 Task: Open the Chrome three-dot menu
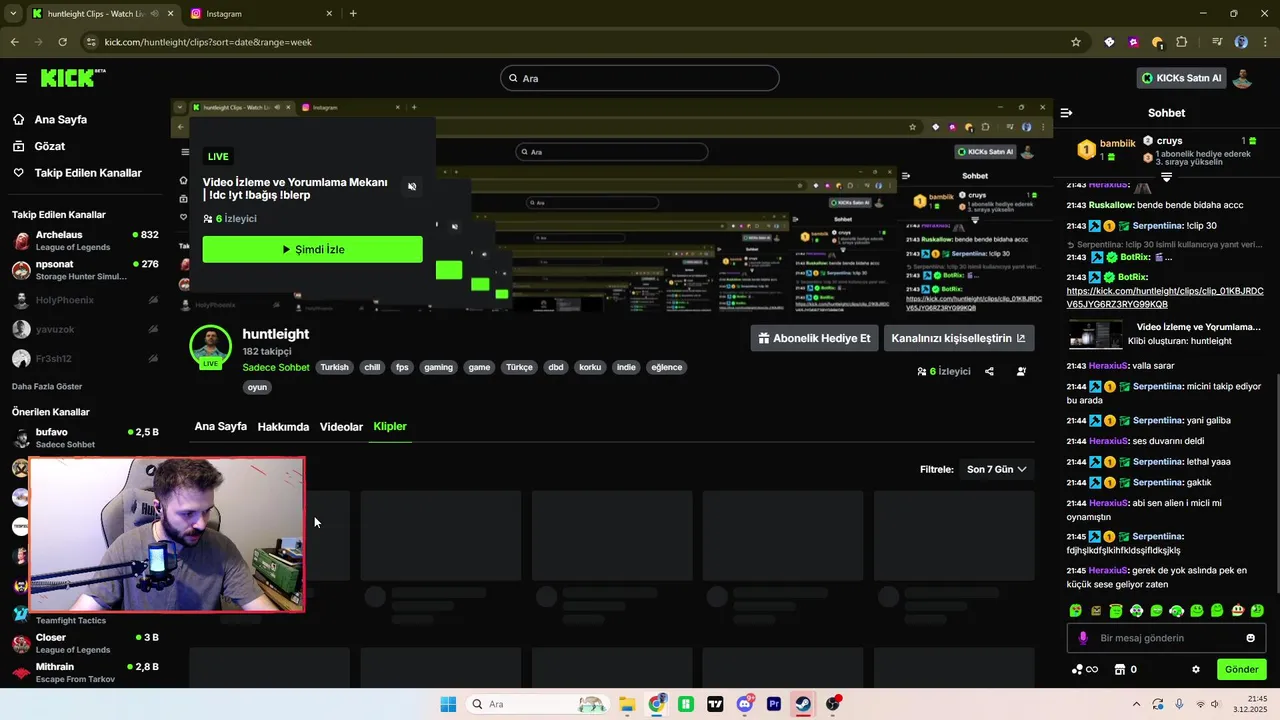pyautogui.click(x=1264, y=42)
